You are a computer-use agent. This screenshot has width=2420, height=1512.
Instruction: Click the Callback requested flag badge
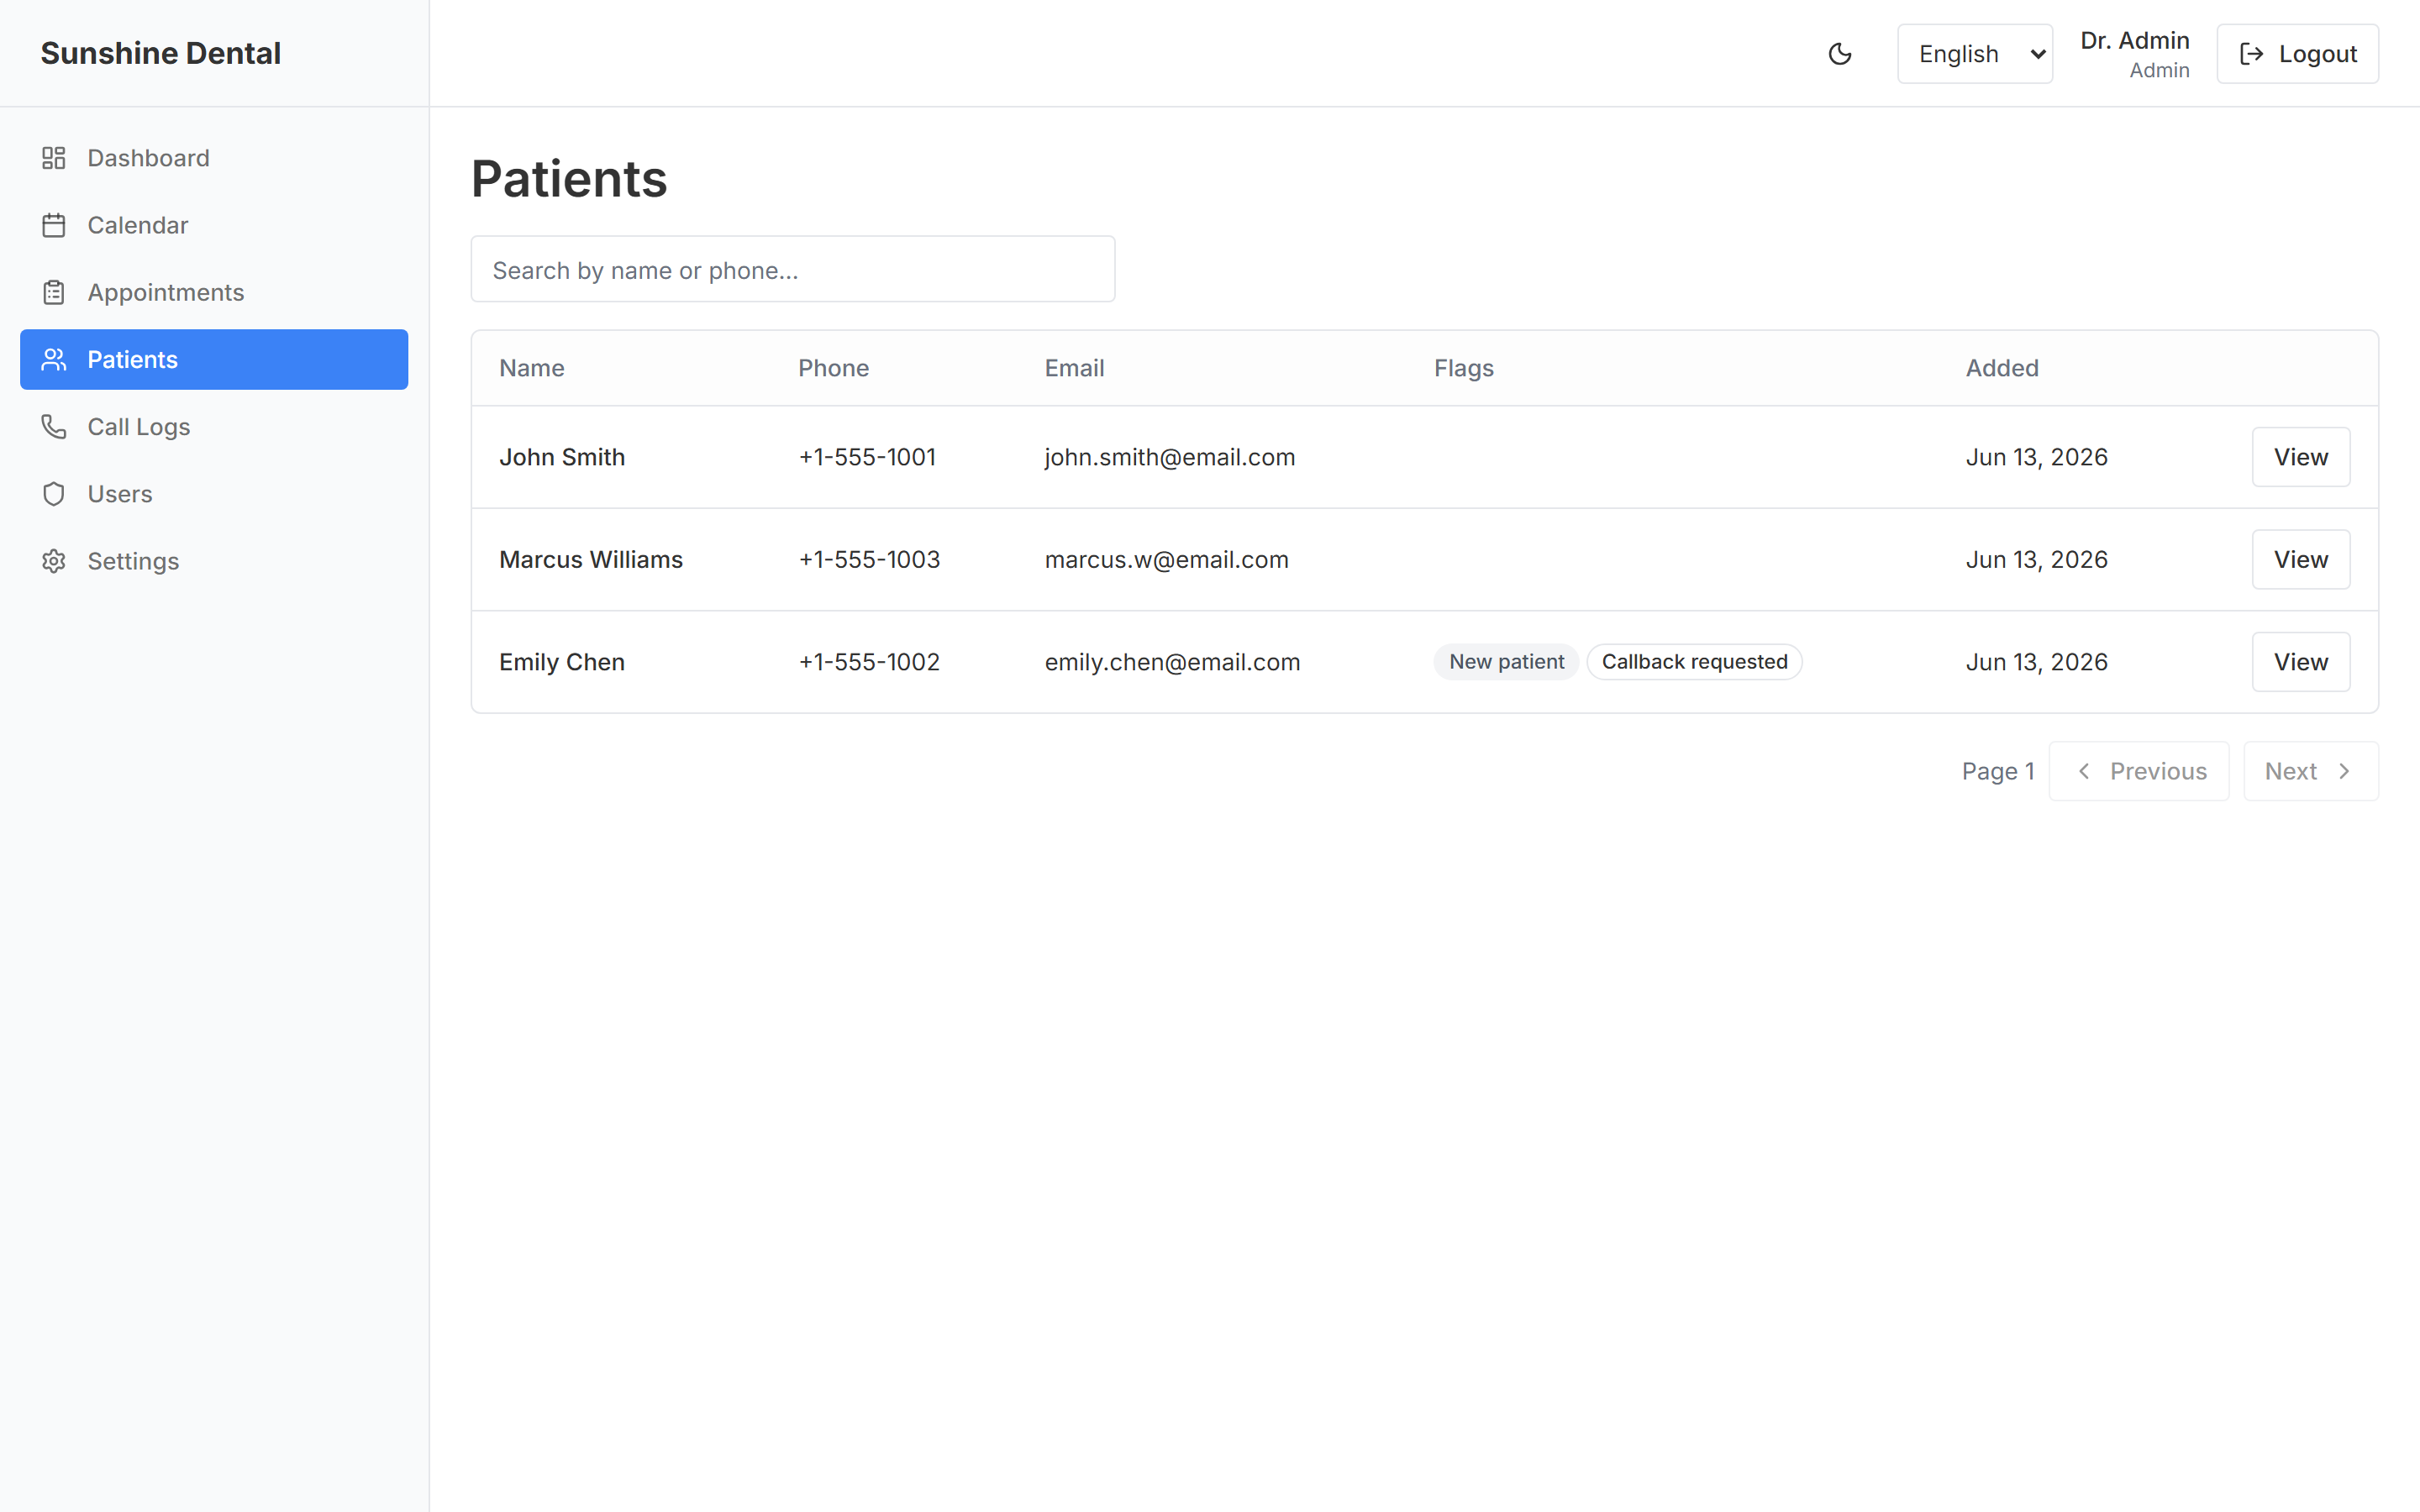(x=1695, y=662)
